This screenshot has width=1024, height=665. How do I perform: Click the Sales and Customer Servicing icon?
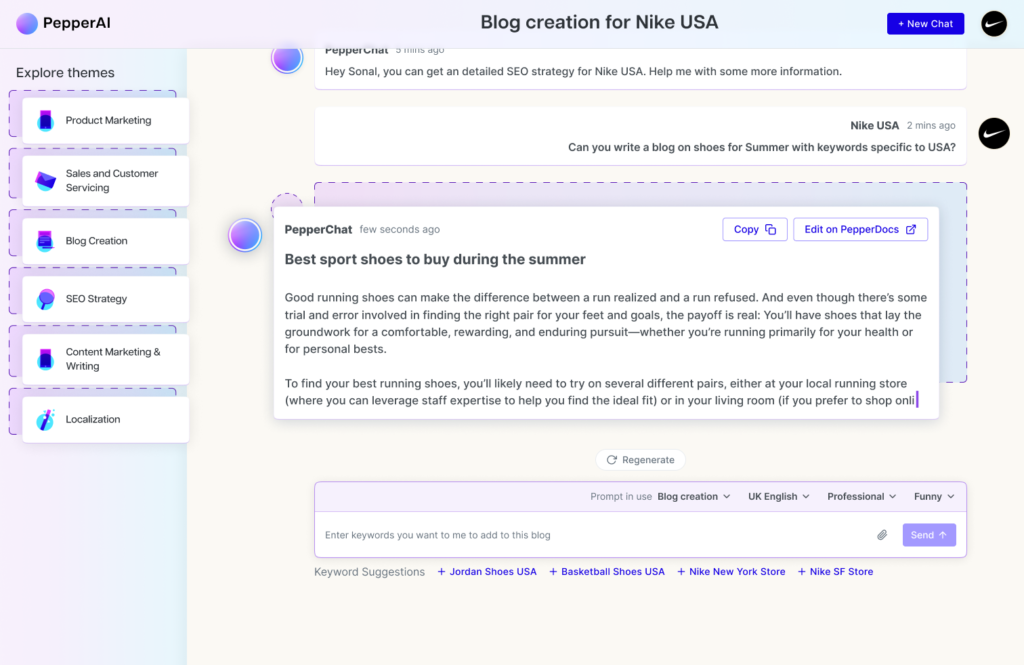click(x=45, y=181)
